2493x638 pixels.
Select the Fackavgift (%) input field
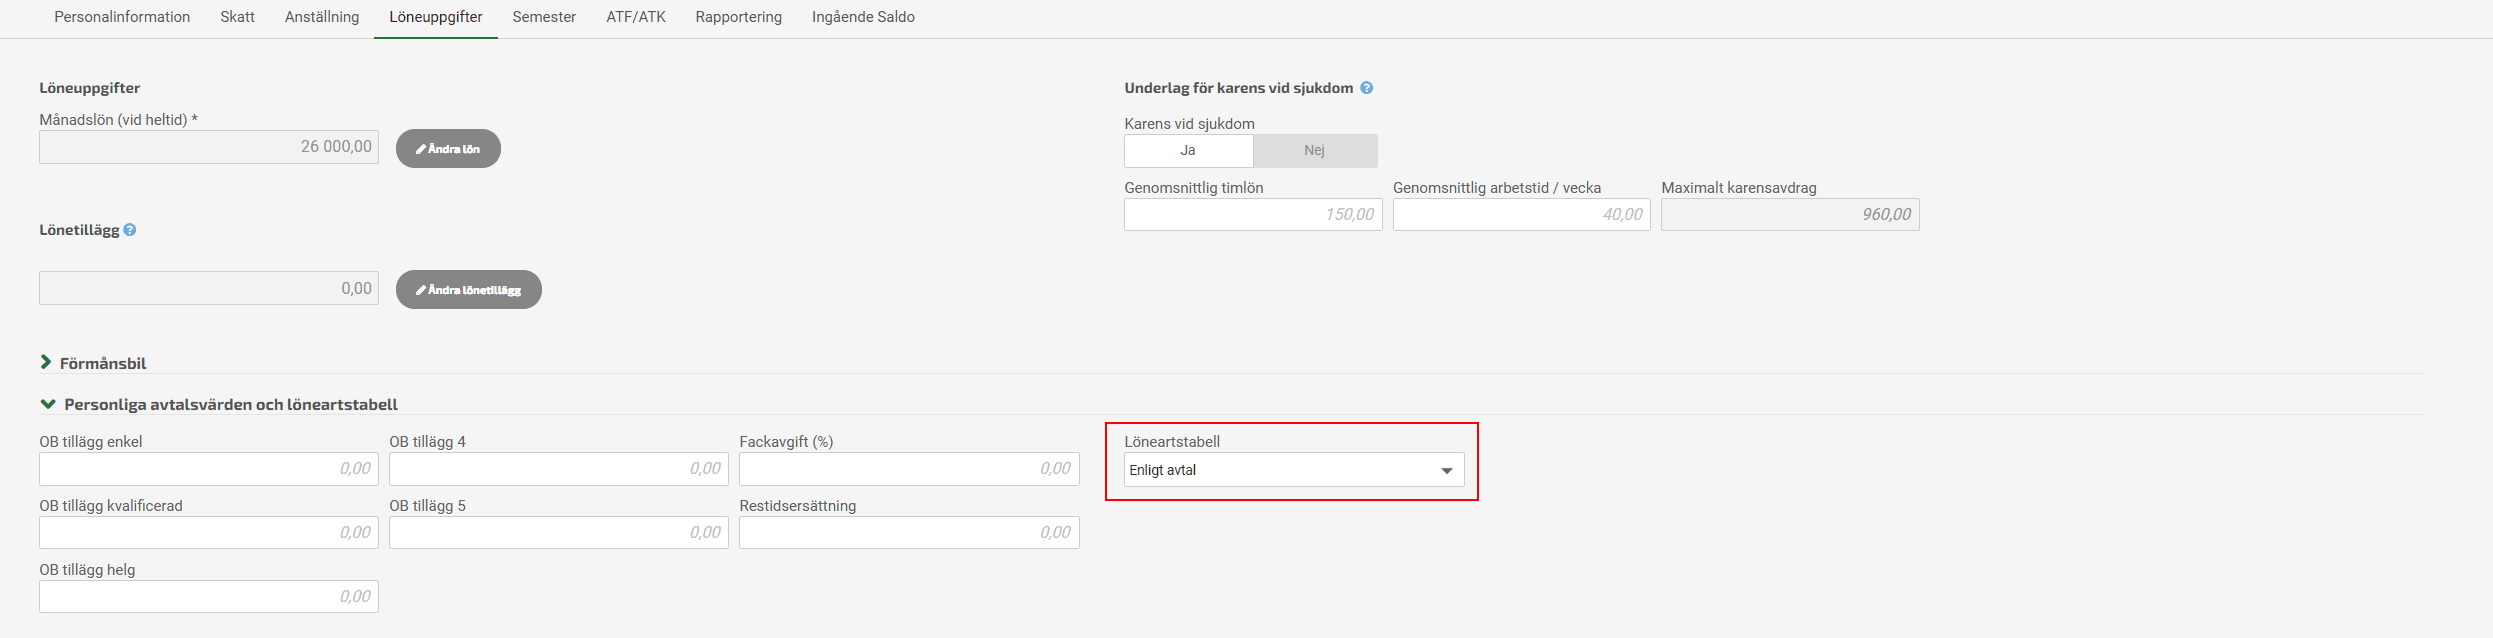click(x=909, y=469)
